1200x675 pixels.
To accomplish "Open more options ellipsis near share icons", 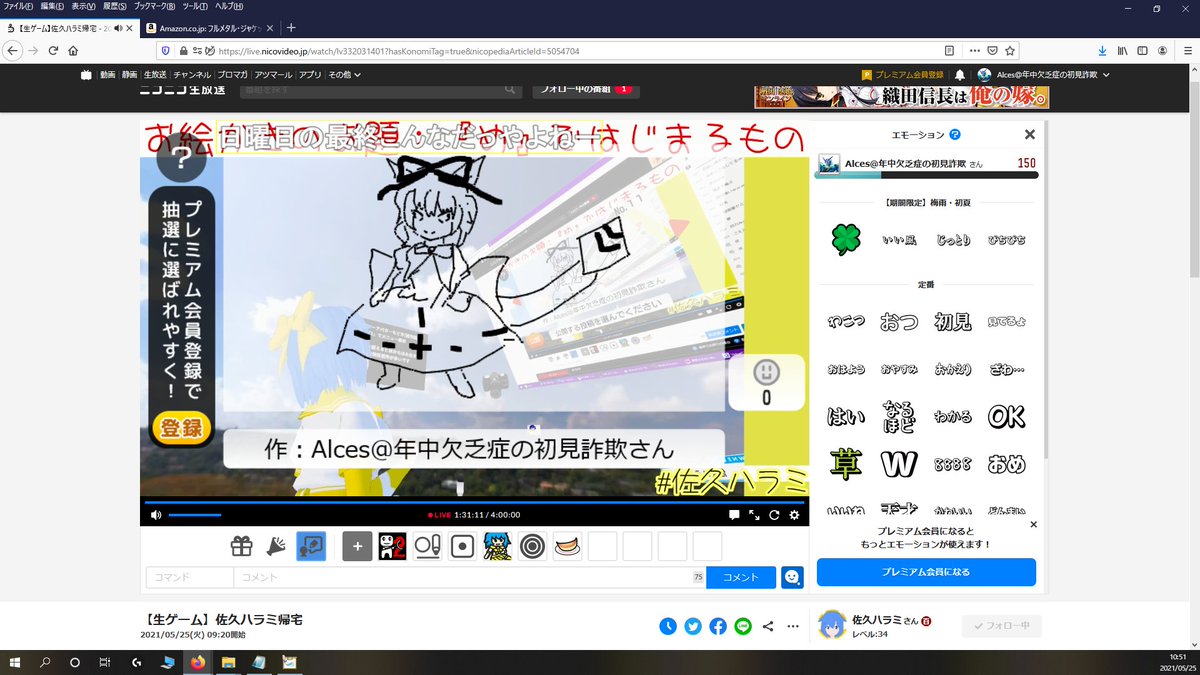I will point(793,626).
